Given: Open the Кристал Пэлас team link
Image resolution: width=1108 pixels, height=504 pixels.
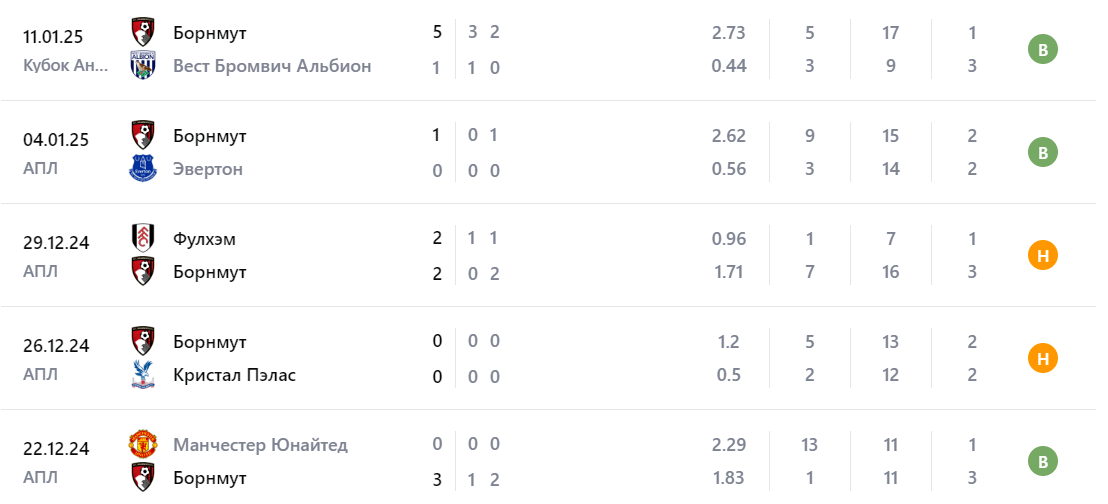Looking at the screenshot, I should 234,375.
